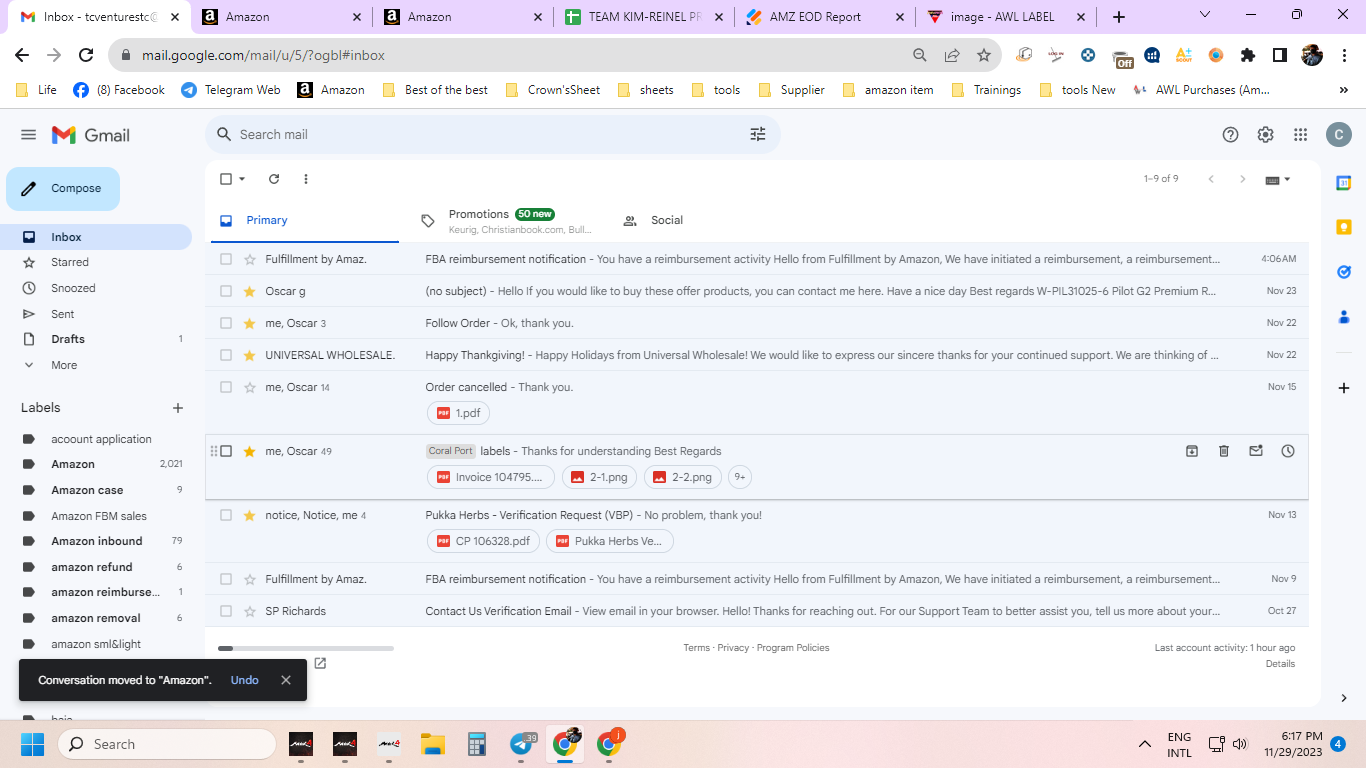Show hidden system tray icons
Image resolution: width=1366 pixels, height=768 pixels.
[x=1145, y=744]
